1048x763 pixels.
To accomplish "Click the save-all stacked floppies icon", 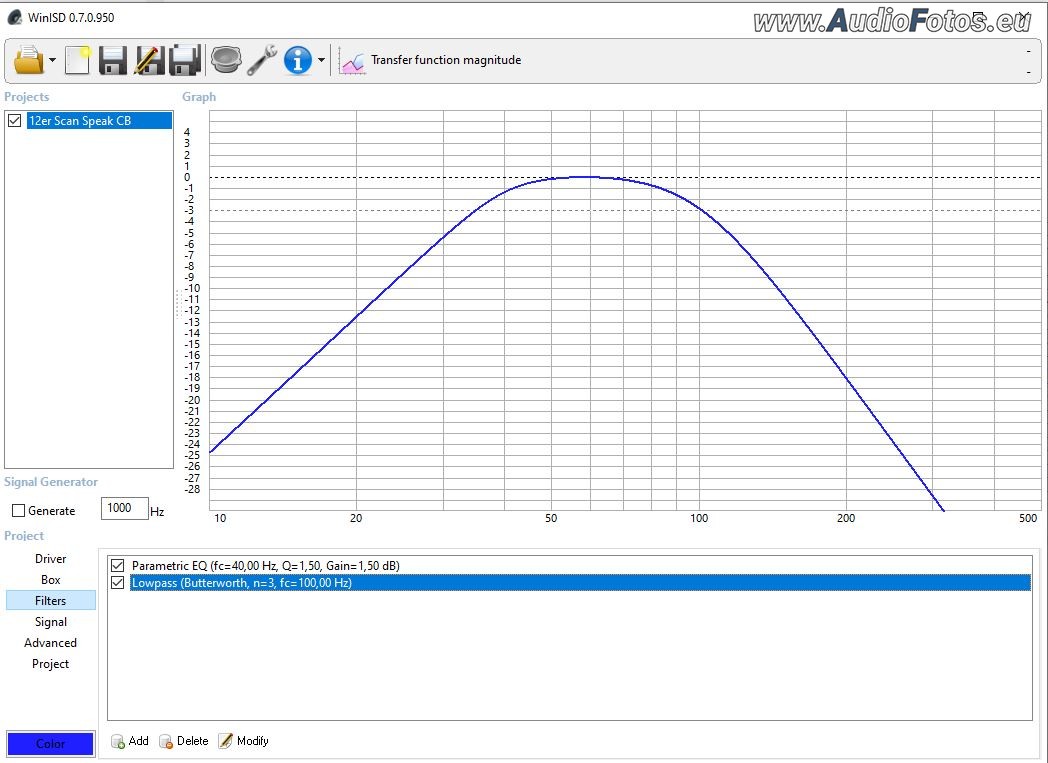I will coord(185,60).
